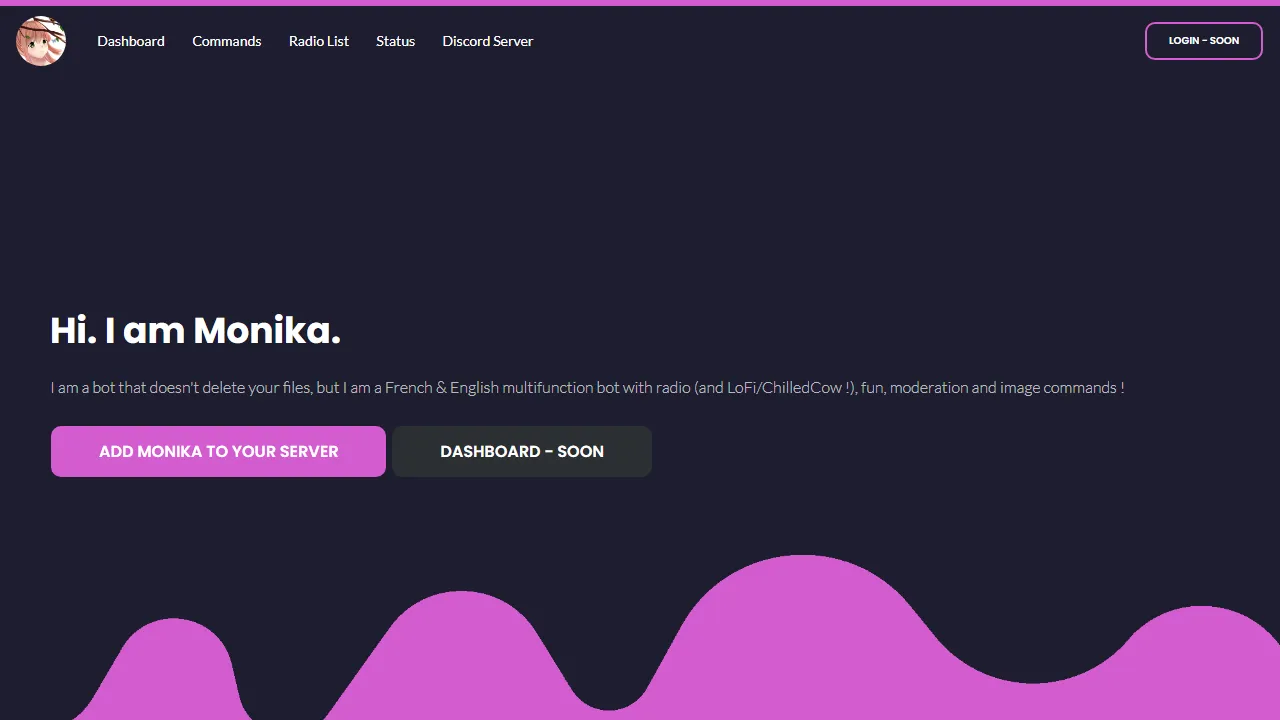Image resolution: width=1280 pixels, height=720 pixels.
Task: Open Commands from the top navigation
Action: (226, 41)
